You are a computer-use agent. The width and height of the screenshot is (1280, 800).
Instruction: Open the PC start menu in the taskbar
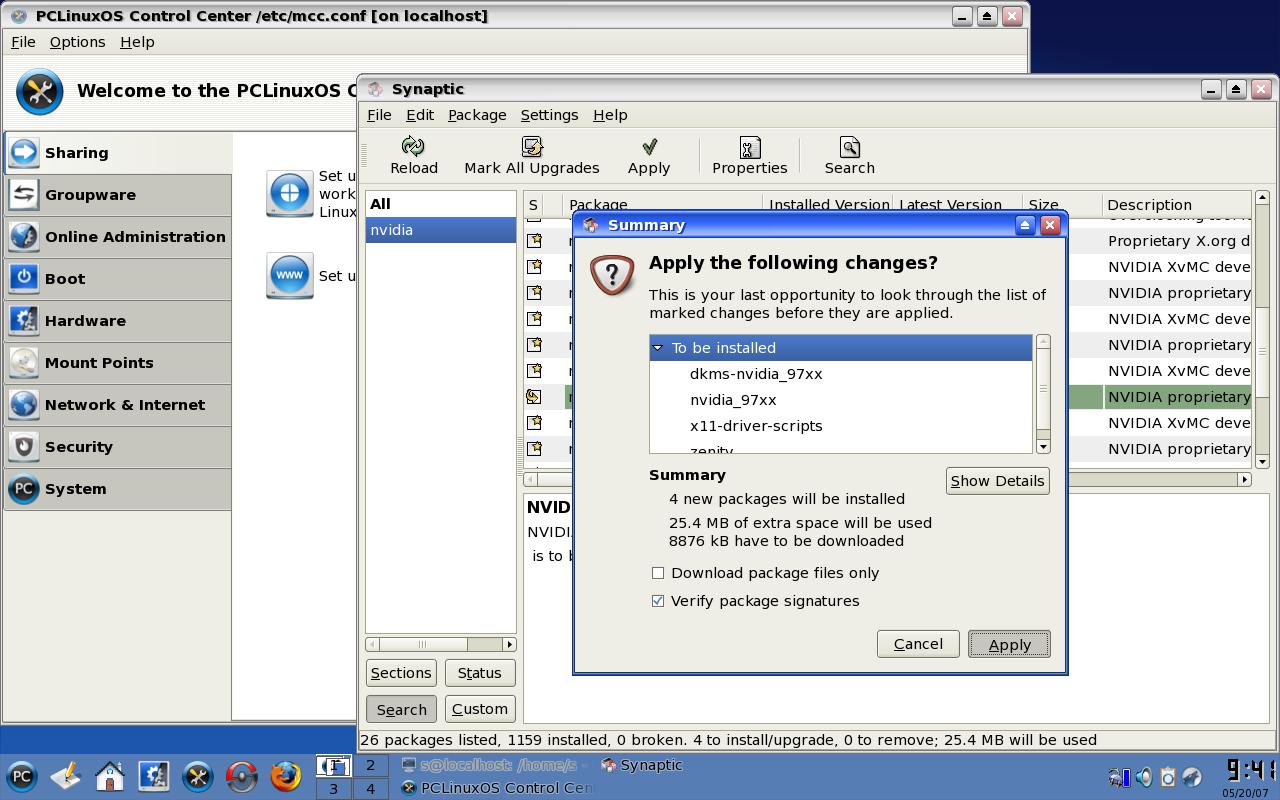pyautogui.click(x=22, y=776)
